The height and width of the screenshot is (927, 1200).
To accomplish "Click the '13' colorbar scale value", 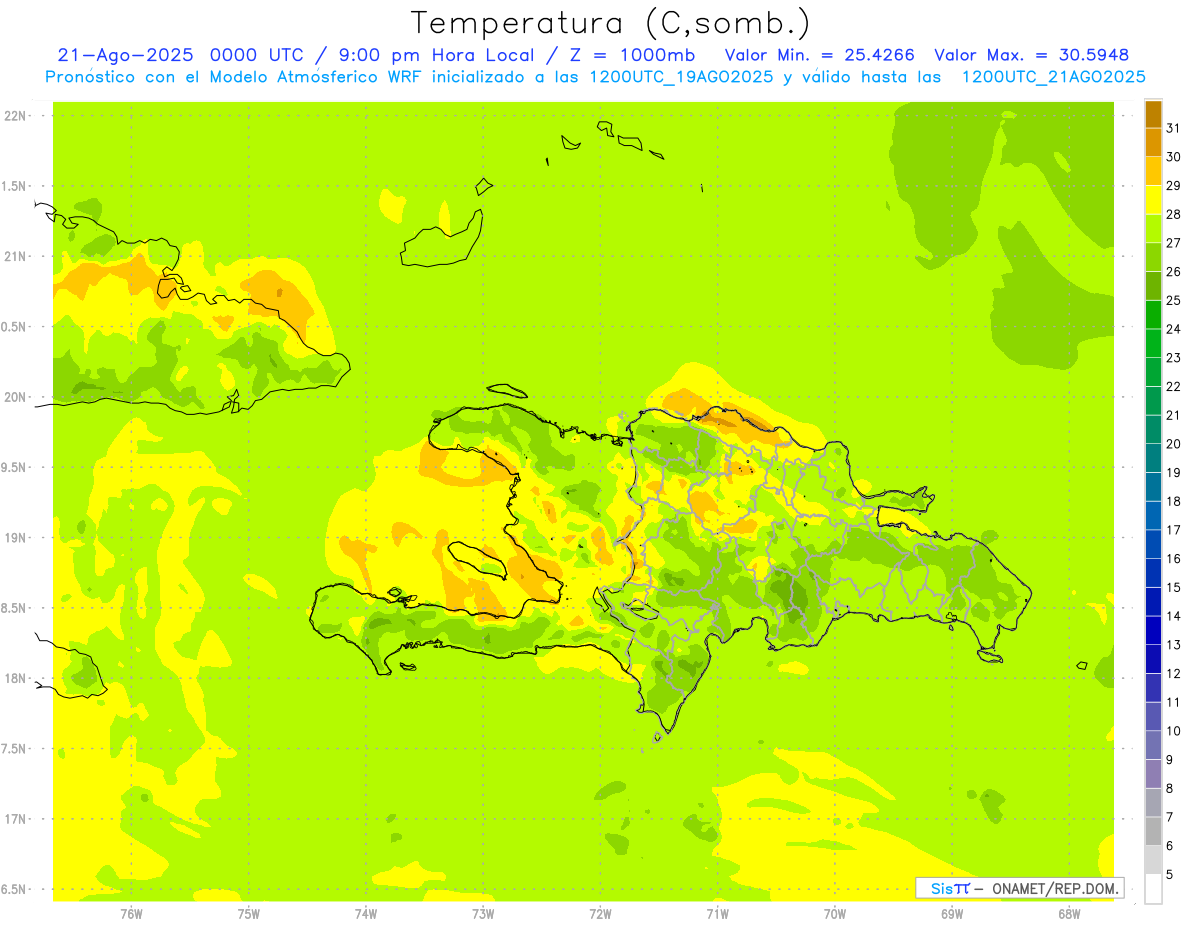I will pyautogui.click(x=1174, y=645).
